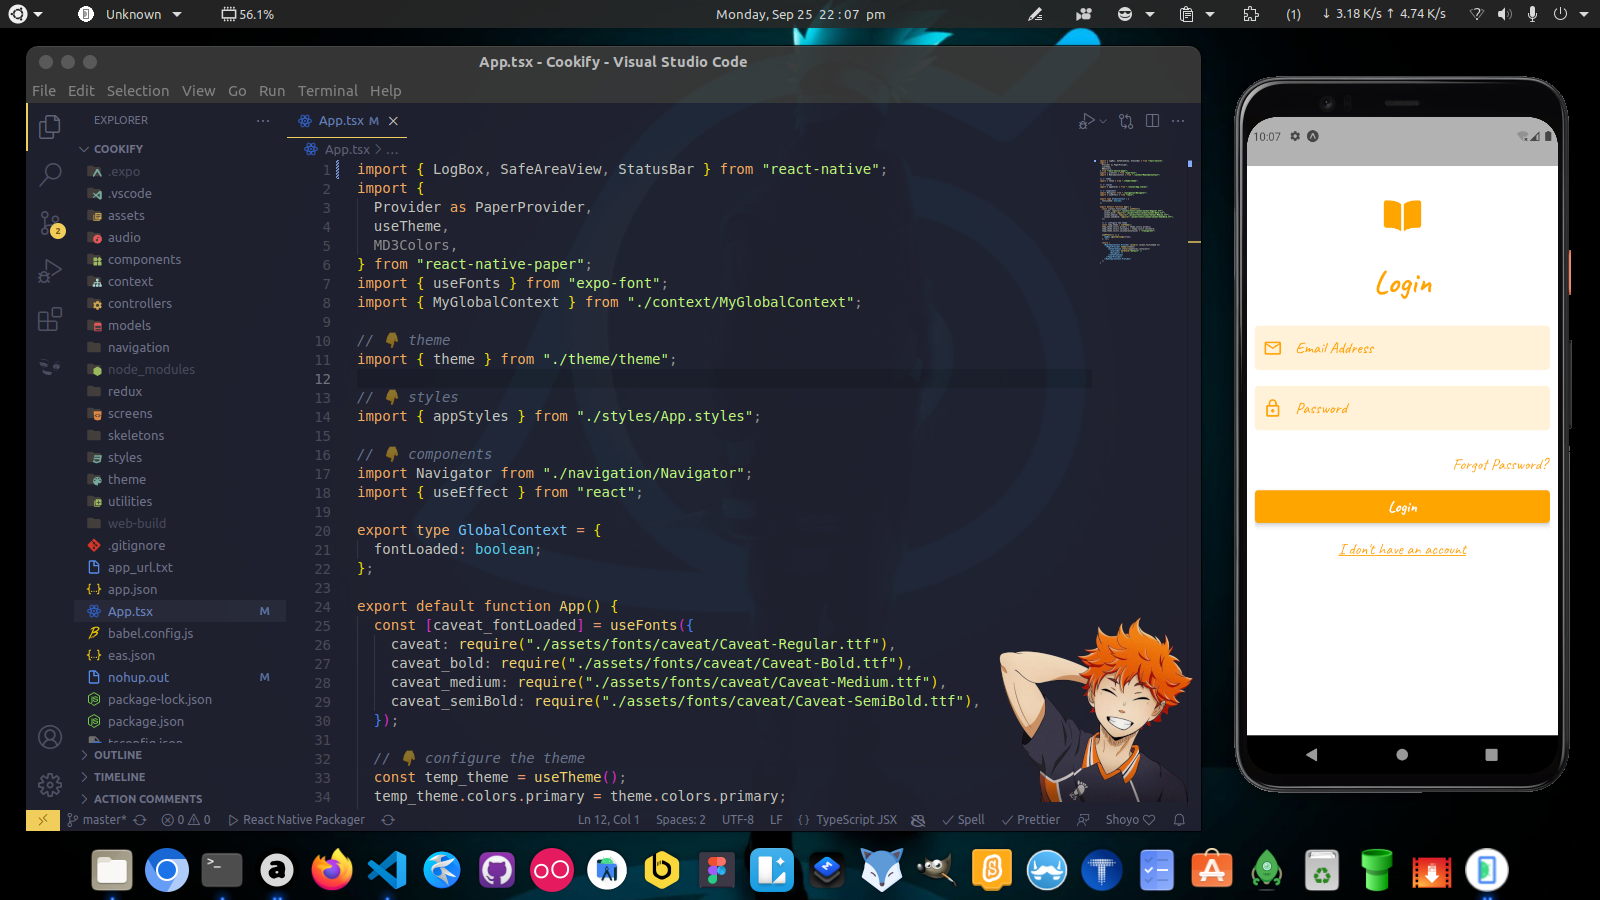Open the Accounts menu in the activity bar

[49, 737]
